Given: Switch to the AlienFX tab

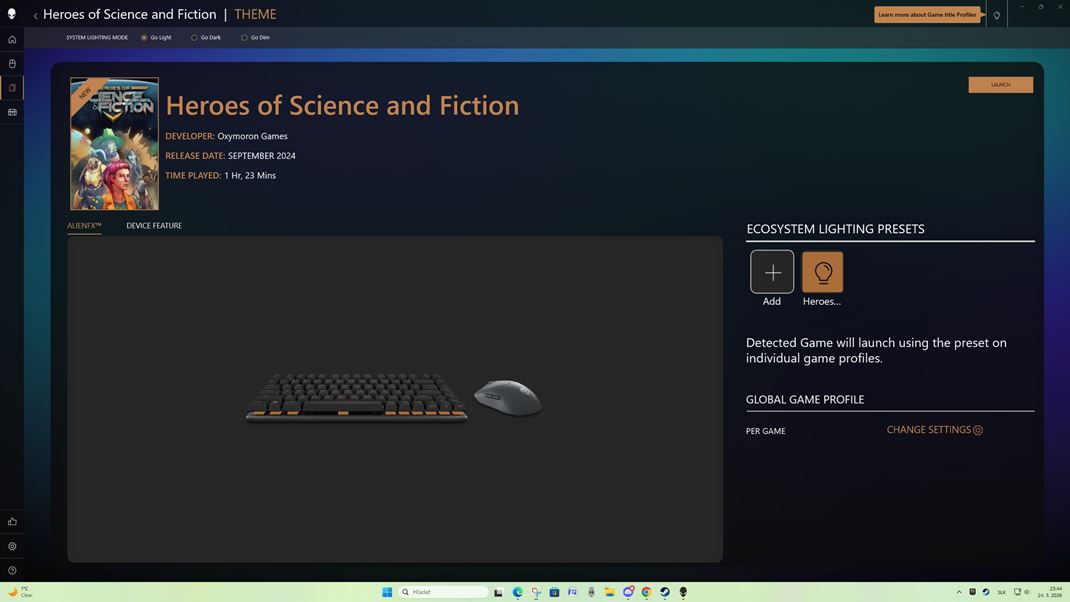Looking at the screenshot, I should coord(84,226).
